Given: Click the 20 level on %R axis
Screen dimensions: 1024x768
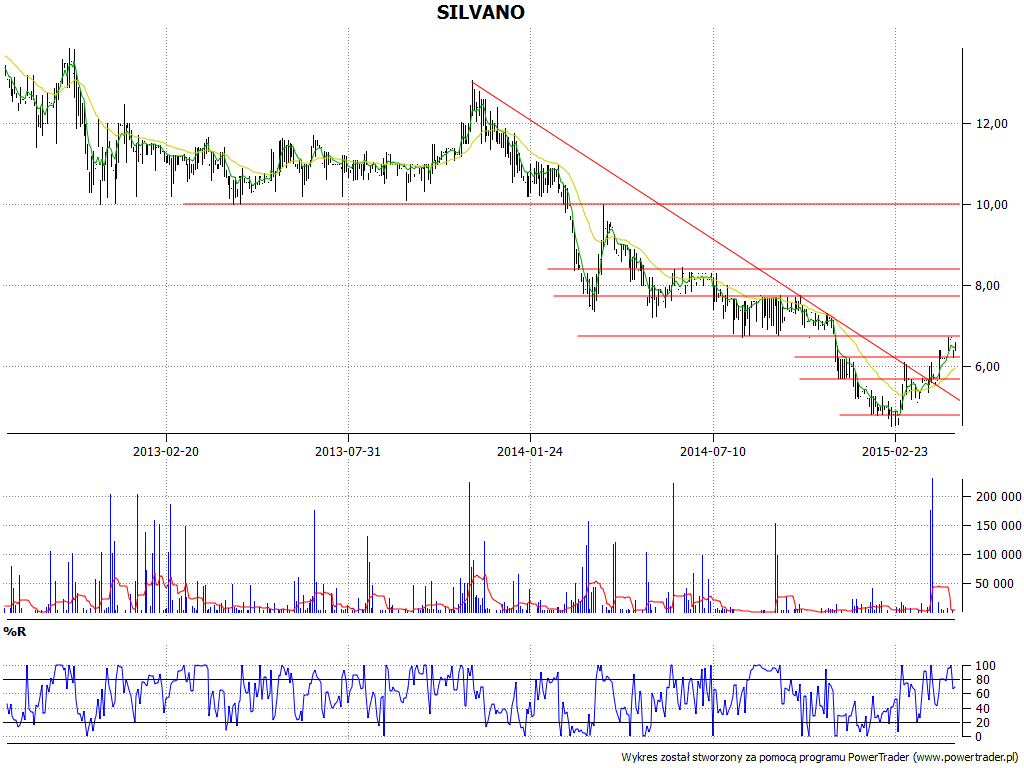Looking at the screenshot, I should tap(983, 722).
